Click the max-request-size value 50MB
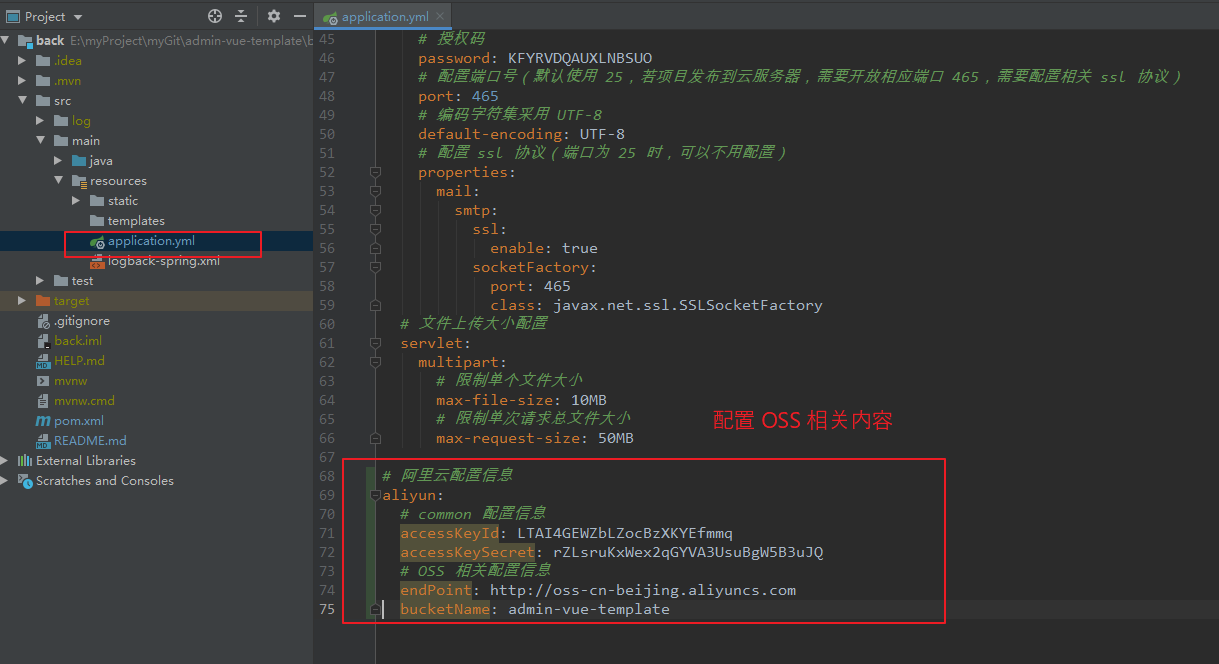 point(616,438)
